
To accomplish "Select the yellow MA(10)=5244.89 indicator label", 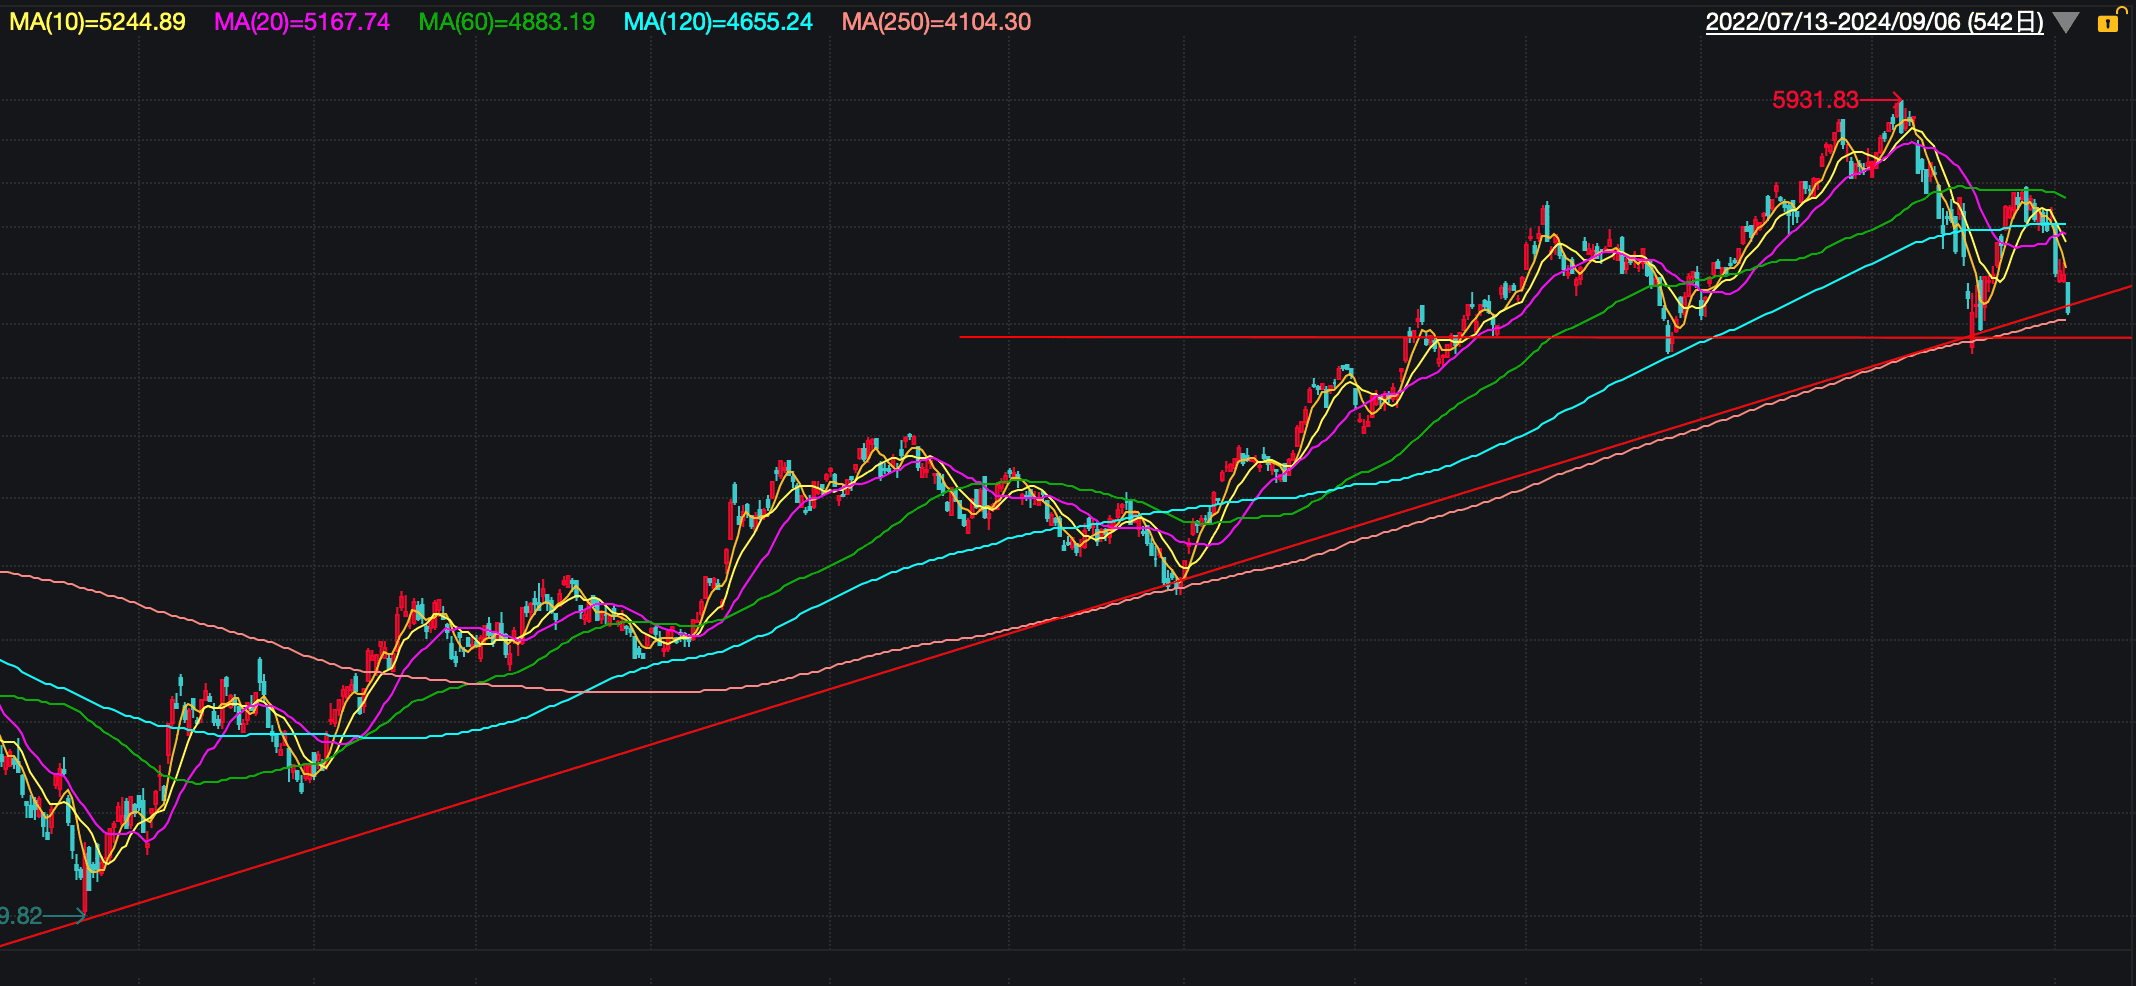I will pyautogui.click(x=97, y=22).
